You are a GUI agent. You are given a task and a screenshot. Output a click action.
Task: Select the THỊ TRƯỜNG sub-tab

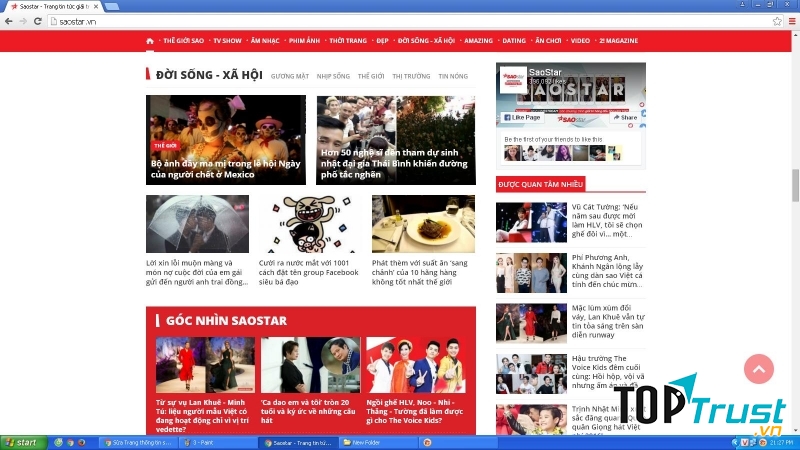(411, 76)
